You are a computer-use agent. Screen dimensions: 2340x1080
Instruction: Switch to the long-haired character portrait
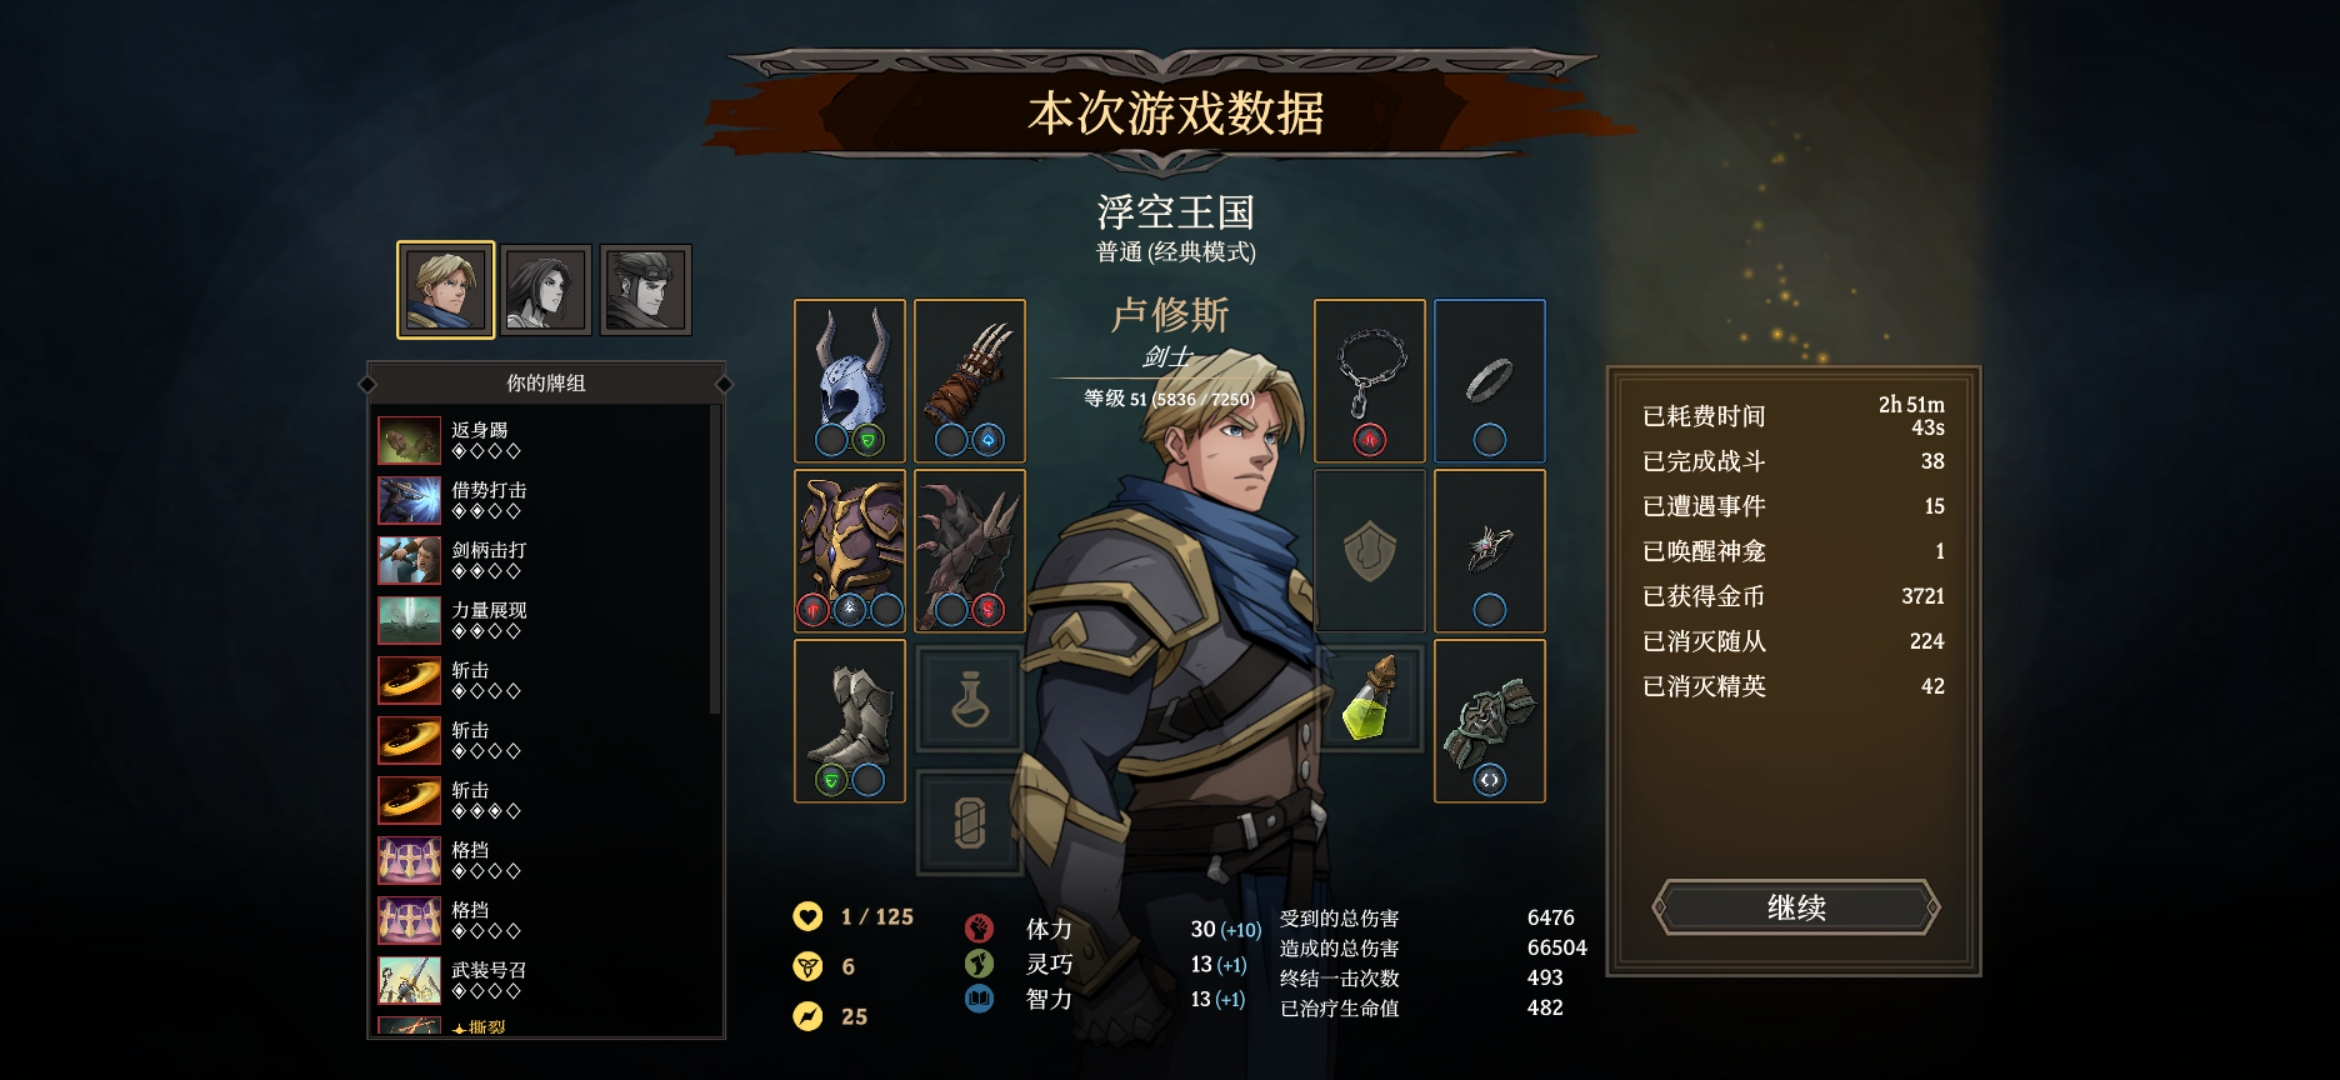click(x=546, y=290)
